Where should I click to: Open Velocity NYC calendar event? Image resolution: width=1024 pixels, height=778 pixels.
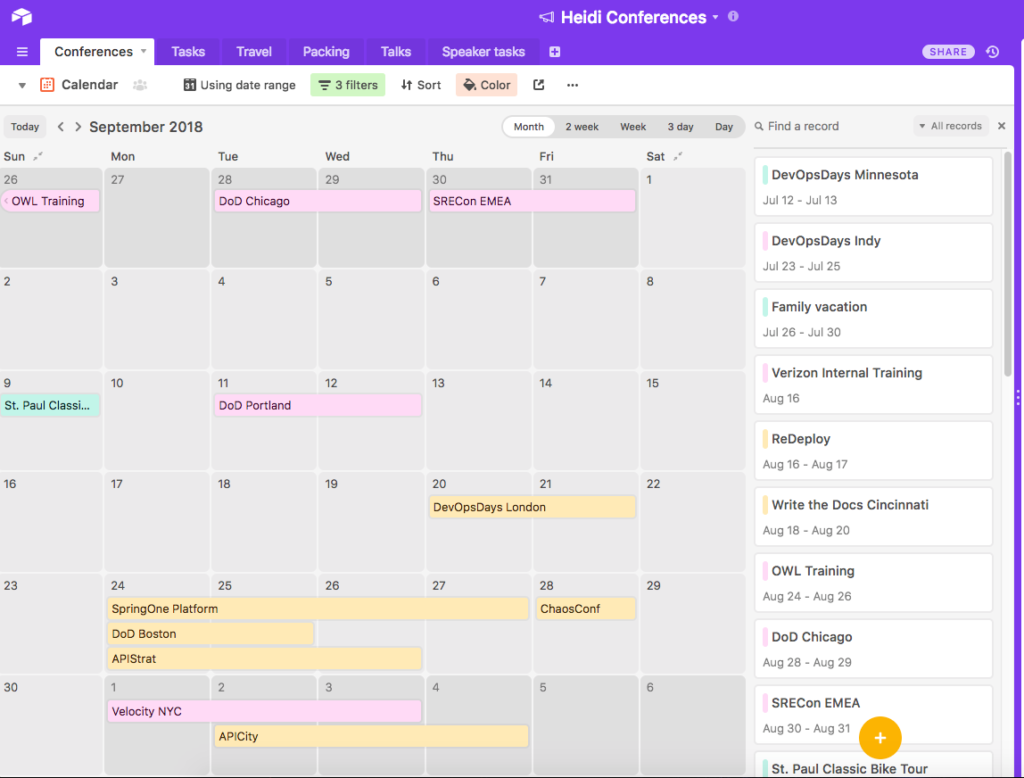(x=264, y=711)
